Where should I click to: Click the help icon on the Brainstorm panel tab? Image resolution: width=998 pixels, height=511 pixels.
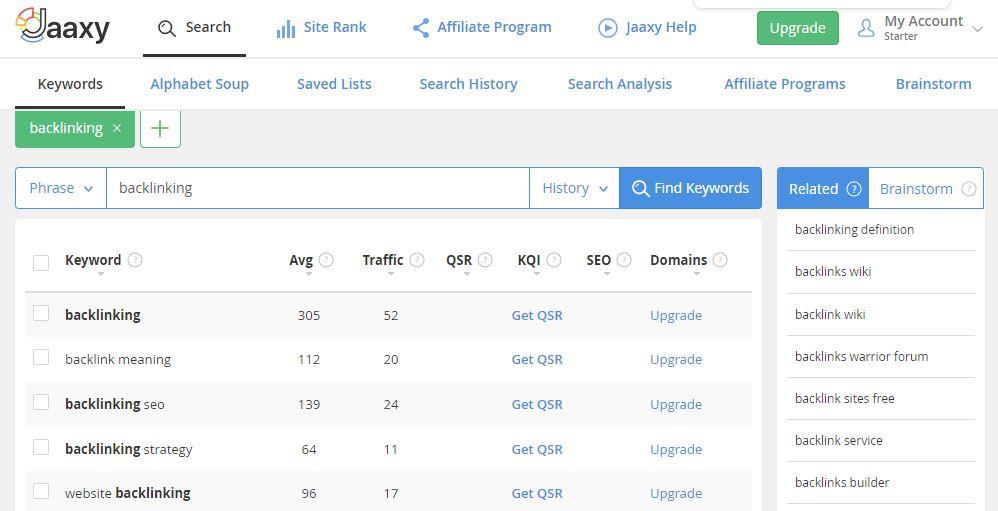[969, 189]
